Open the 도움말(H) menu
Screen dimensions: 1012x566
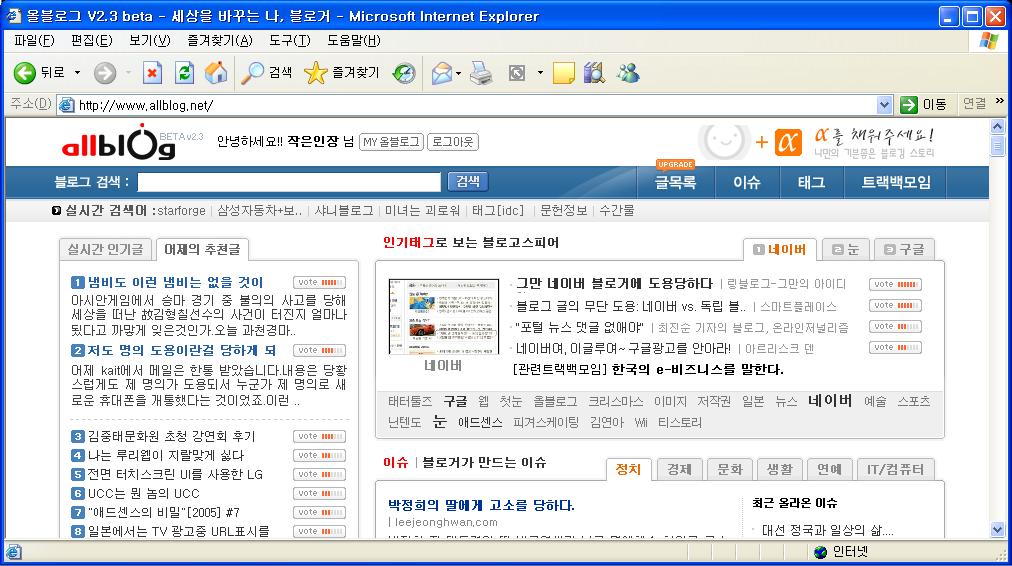coord(354,41)
